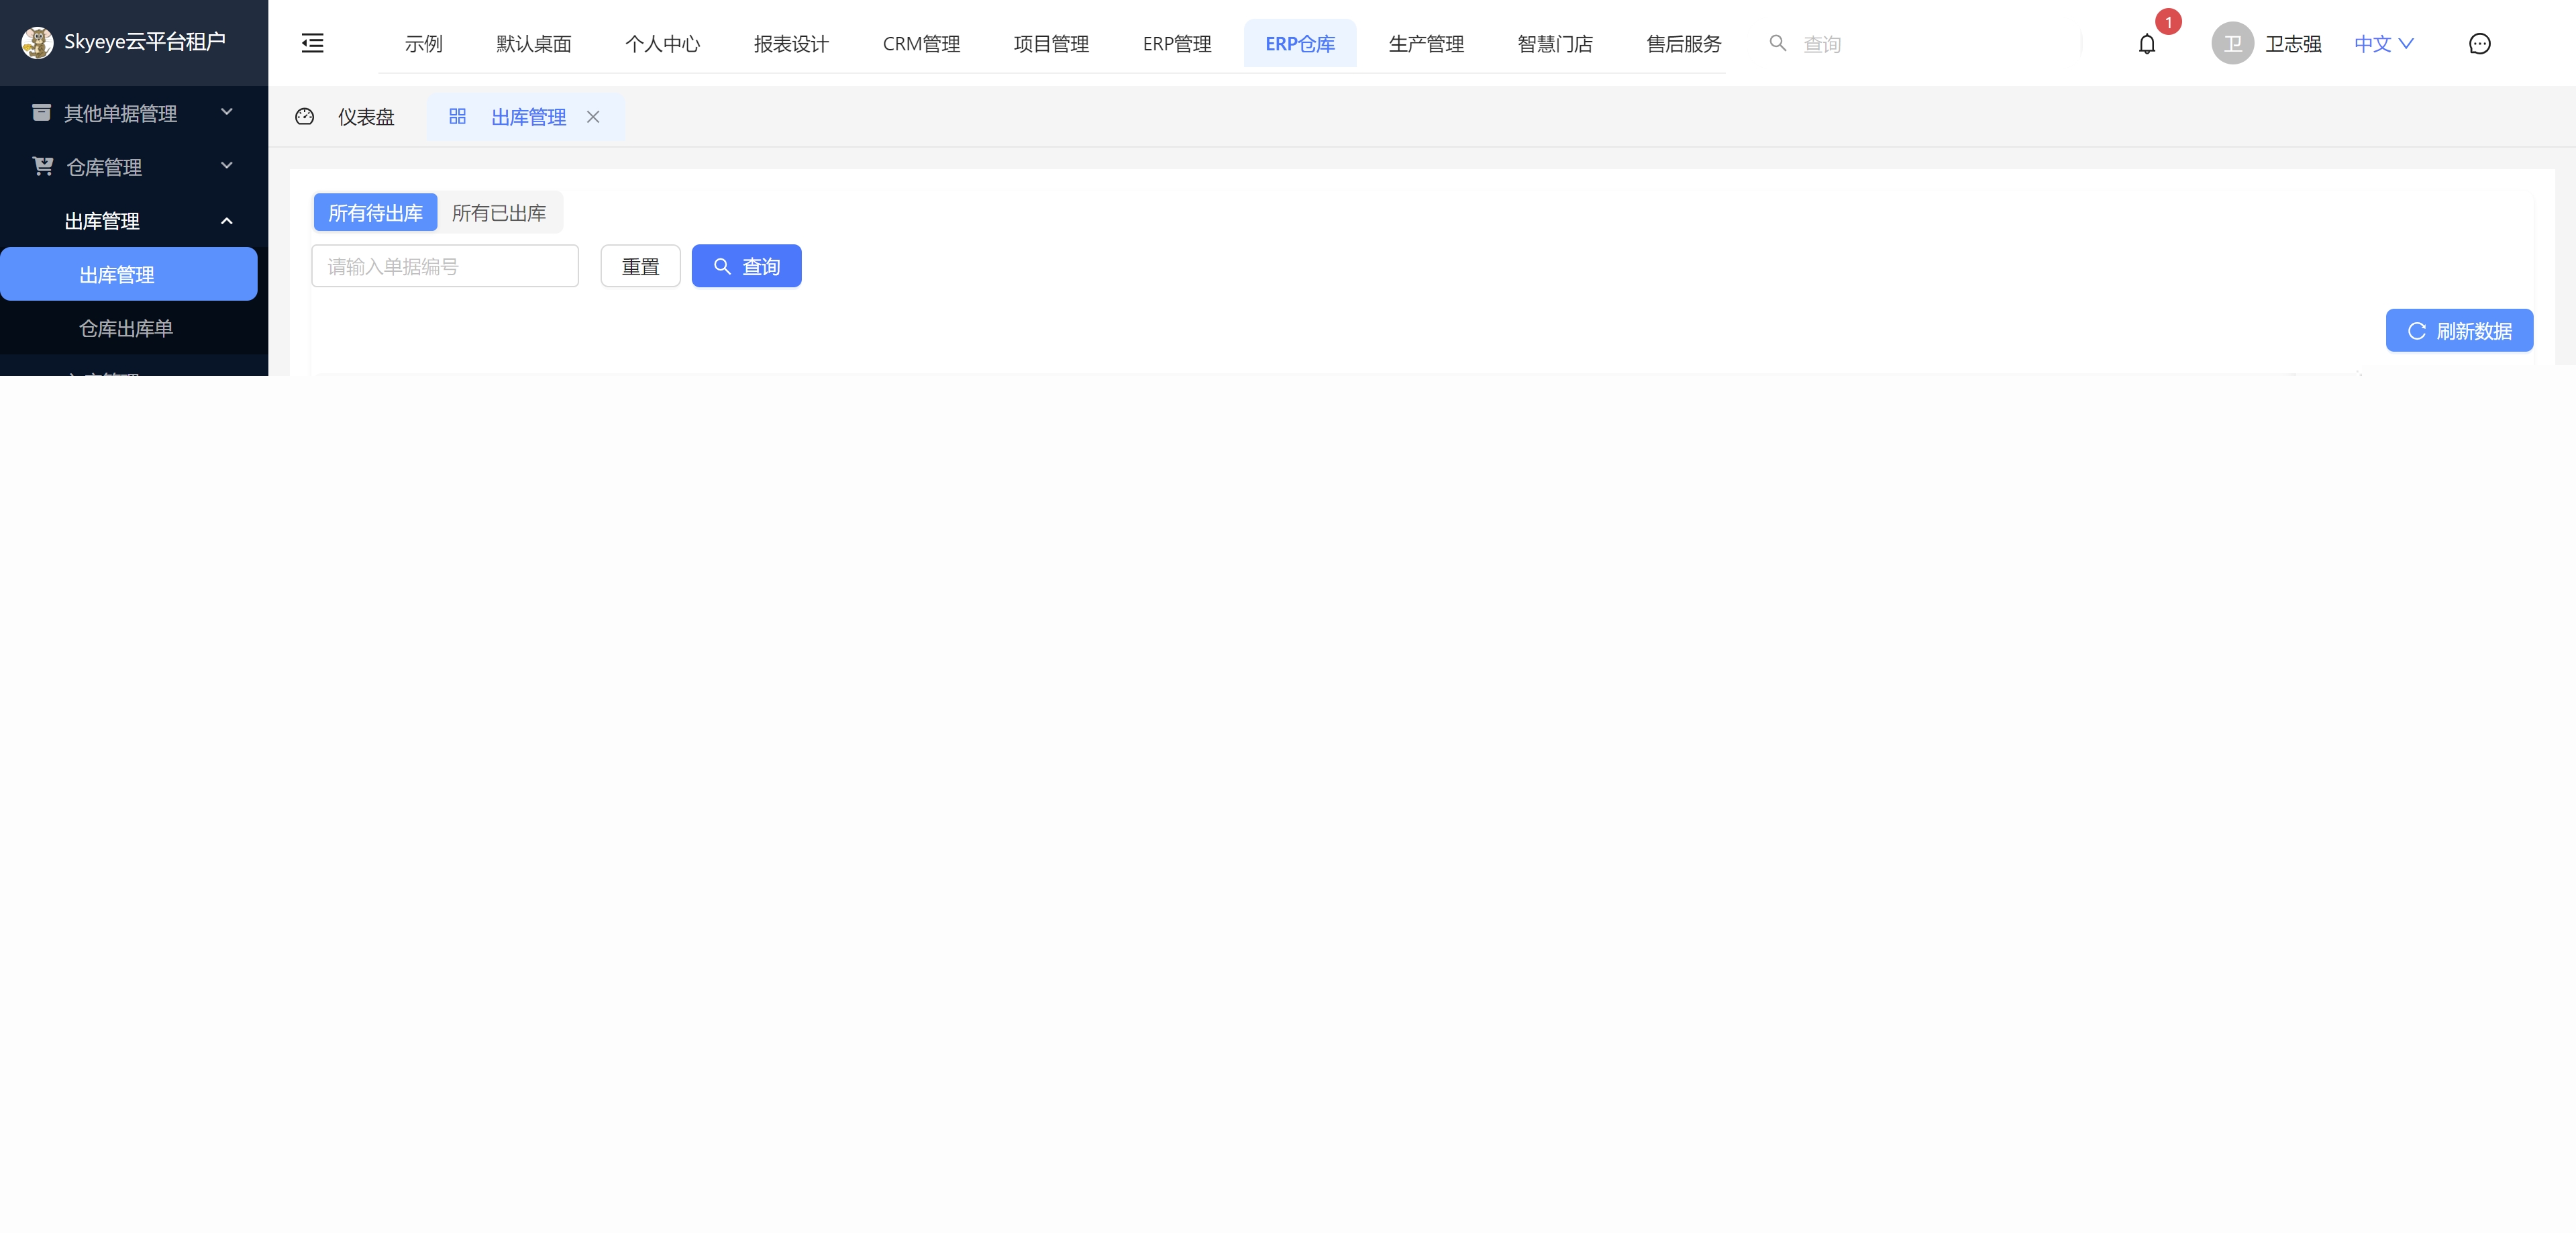
Task: Open the ERP管理 top menu
Action: pyautogui.click(x=1176, y=44)
